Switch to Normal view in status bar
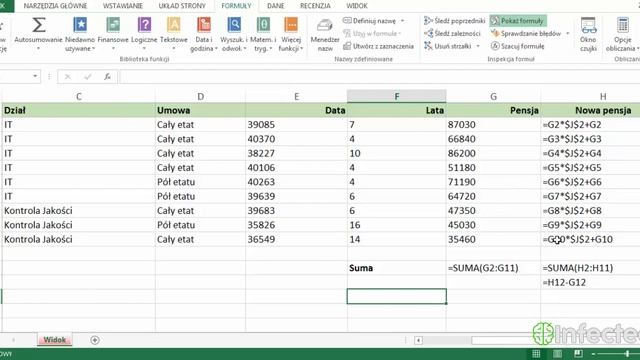 [x=536, y=353]
